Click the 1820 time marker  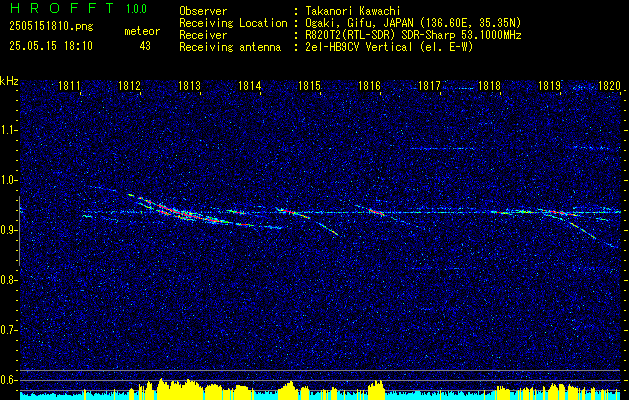(x=609, y=85)
